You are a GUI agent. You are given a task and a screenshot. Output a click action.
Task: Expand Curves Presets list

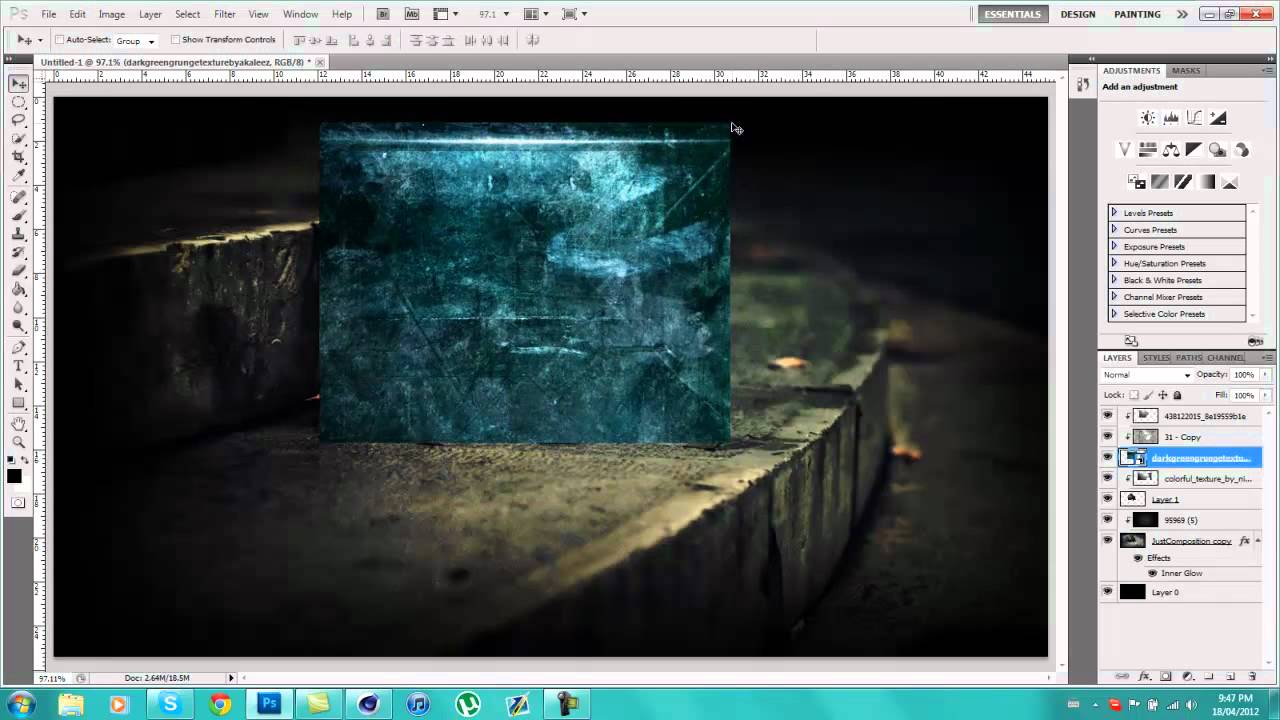[1114, 230]
